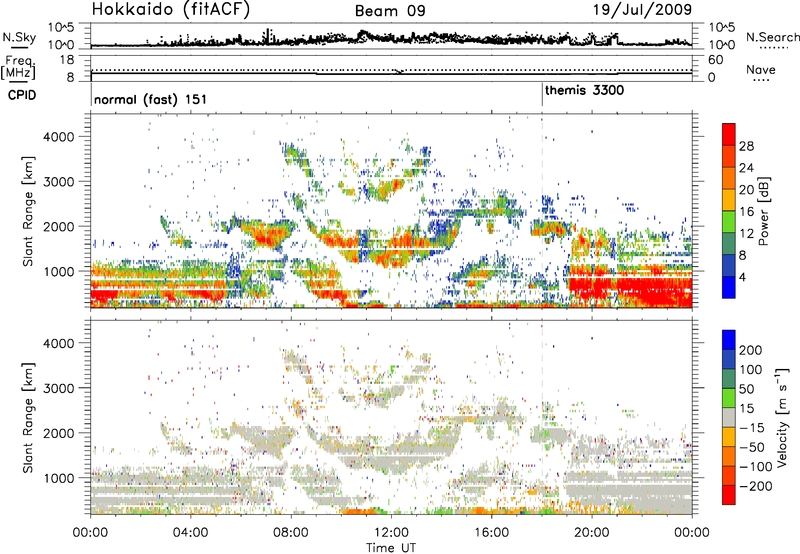Click the 'N.Sky' legend label

click(x=19, y=37)
